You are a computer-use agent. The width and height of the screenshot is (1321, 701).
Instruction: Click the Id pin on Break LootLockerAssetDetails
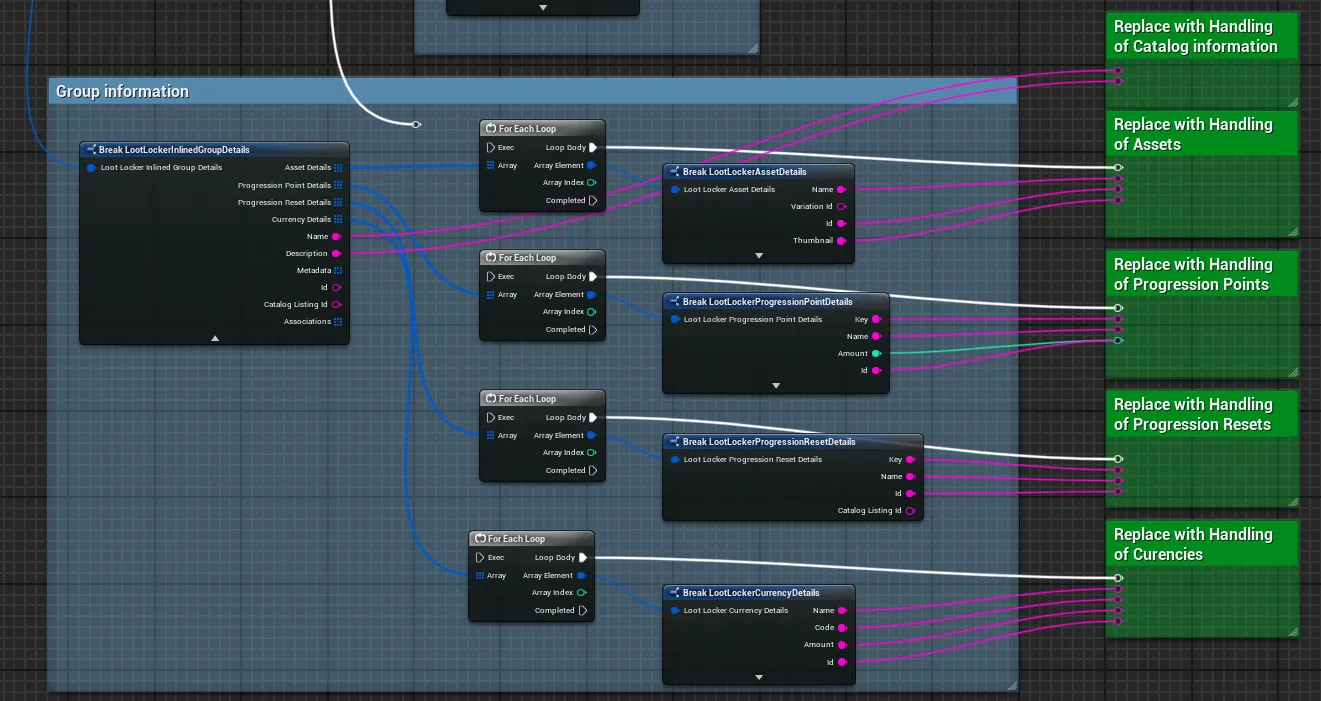coord(841,224)
